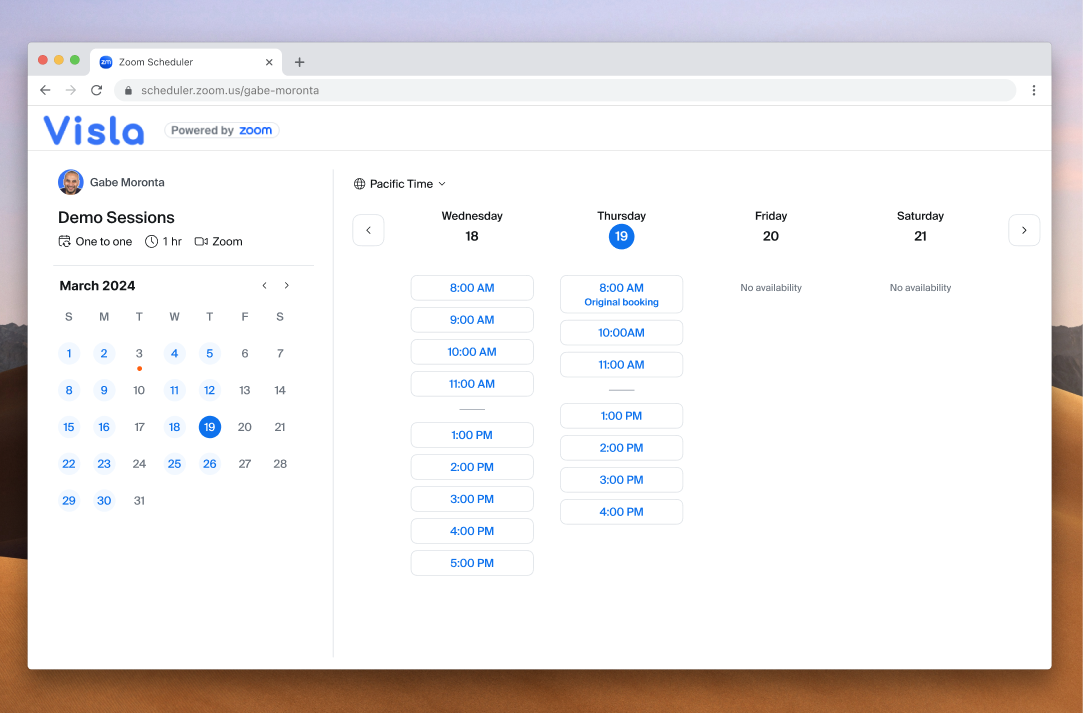Open a new browser tab
The width and height of the screenshot is (1083, 713).
pyautogui.click(x=299, y=62)
